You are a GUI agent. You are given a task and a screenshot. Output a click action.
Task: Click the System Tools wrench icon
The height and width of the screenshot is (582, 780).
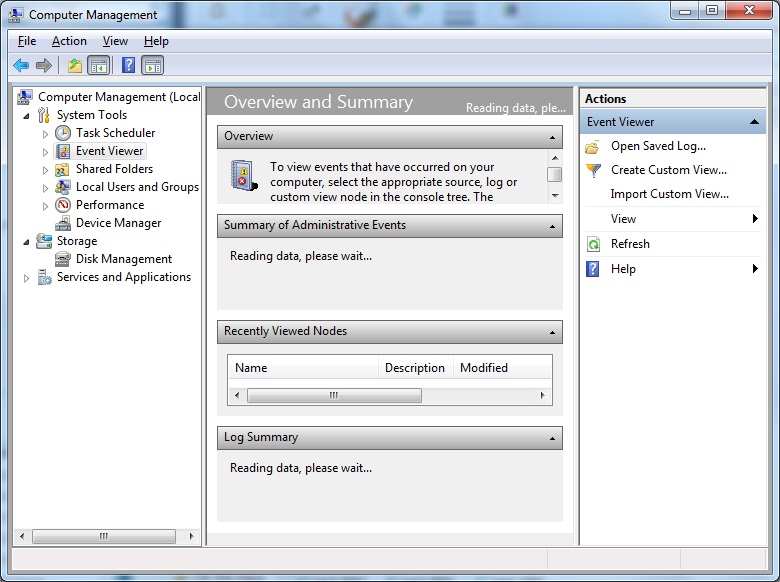(x=44, y=115)
